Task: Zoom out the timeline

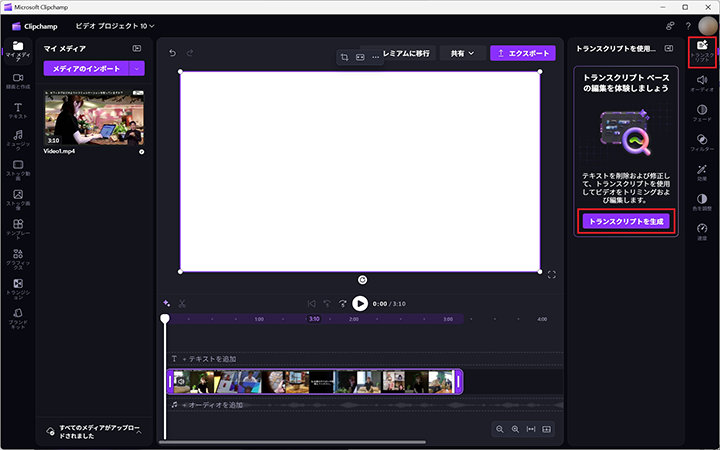Action: tap(500, 429)
